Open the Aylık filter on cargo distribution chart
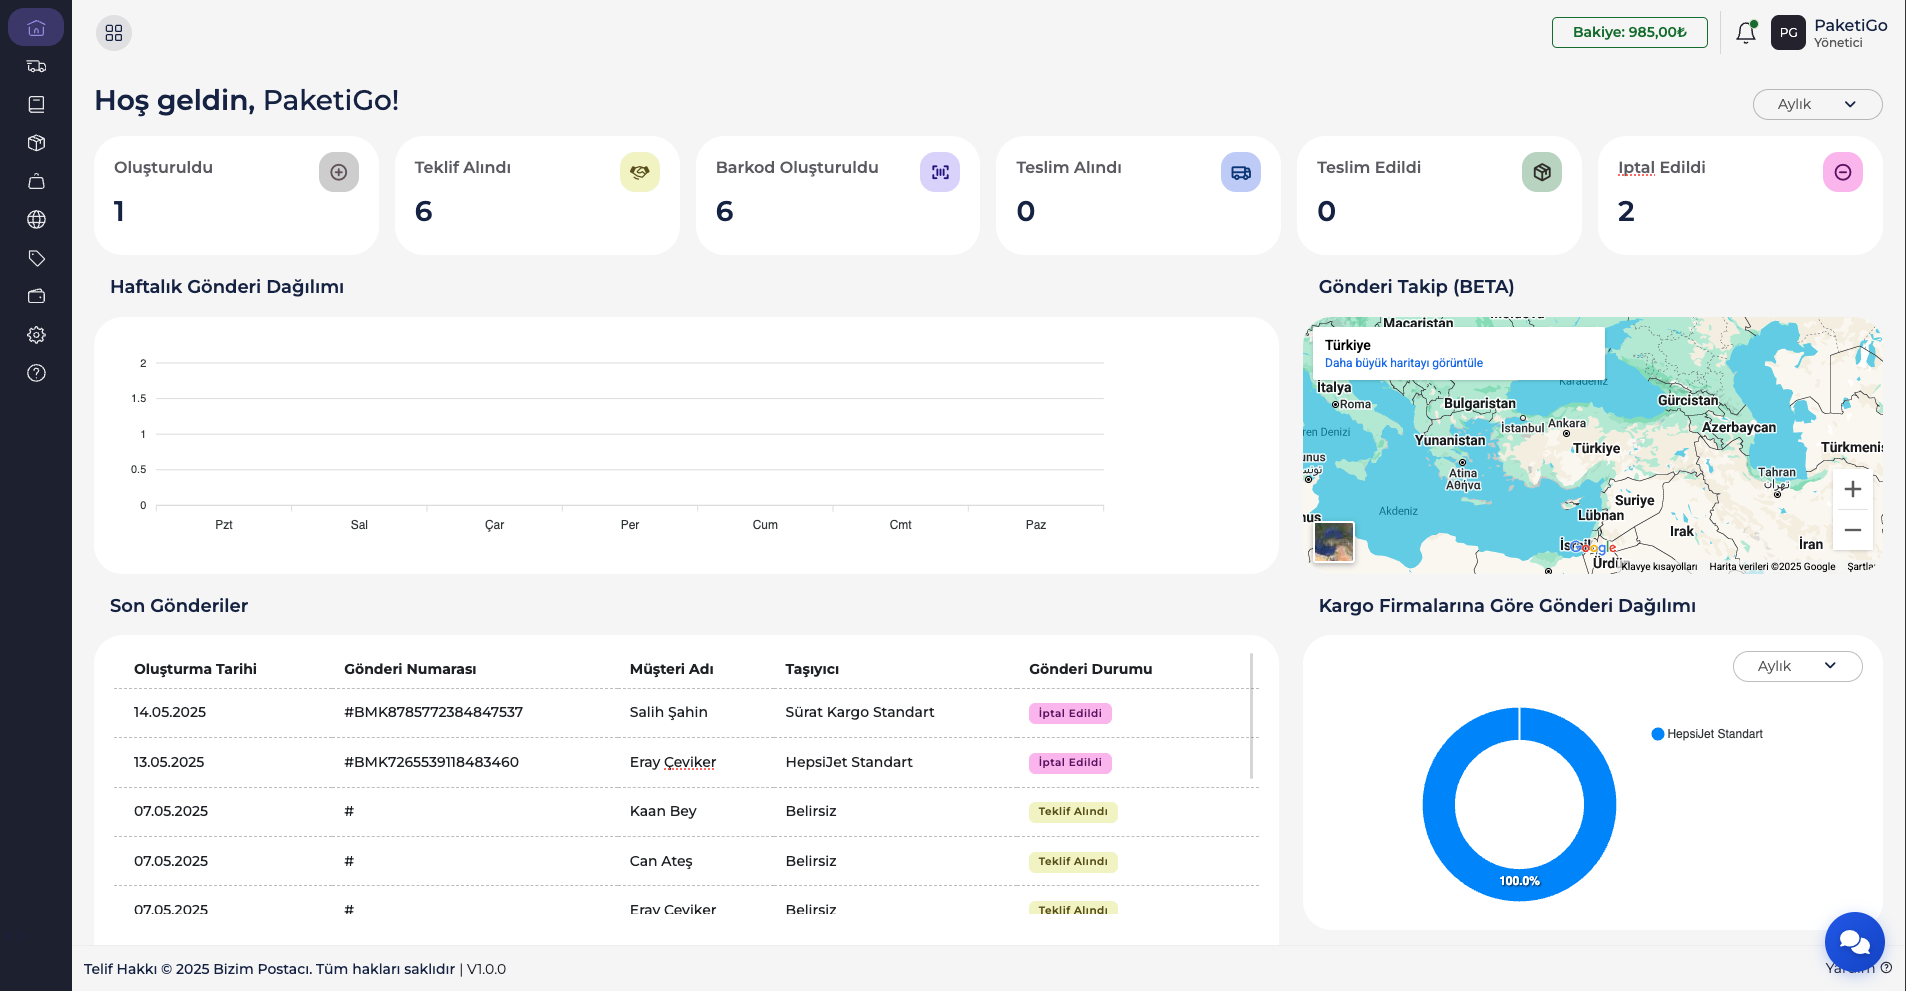The height and width of the screenshot is (991, 1906). [x=1797, y=666]
